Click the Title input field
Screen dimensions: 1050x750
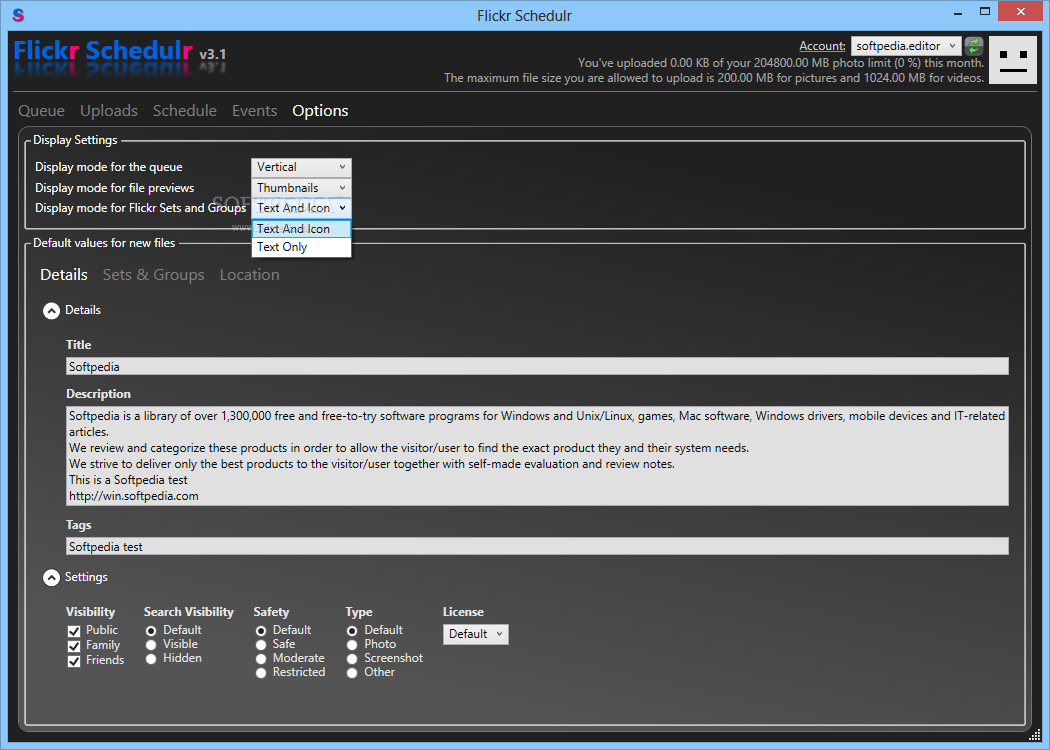[537, 366]
